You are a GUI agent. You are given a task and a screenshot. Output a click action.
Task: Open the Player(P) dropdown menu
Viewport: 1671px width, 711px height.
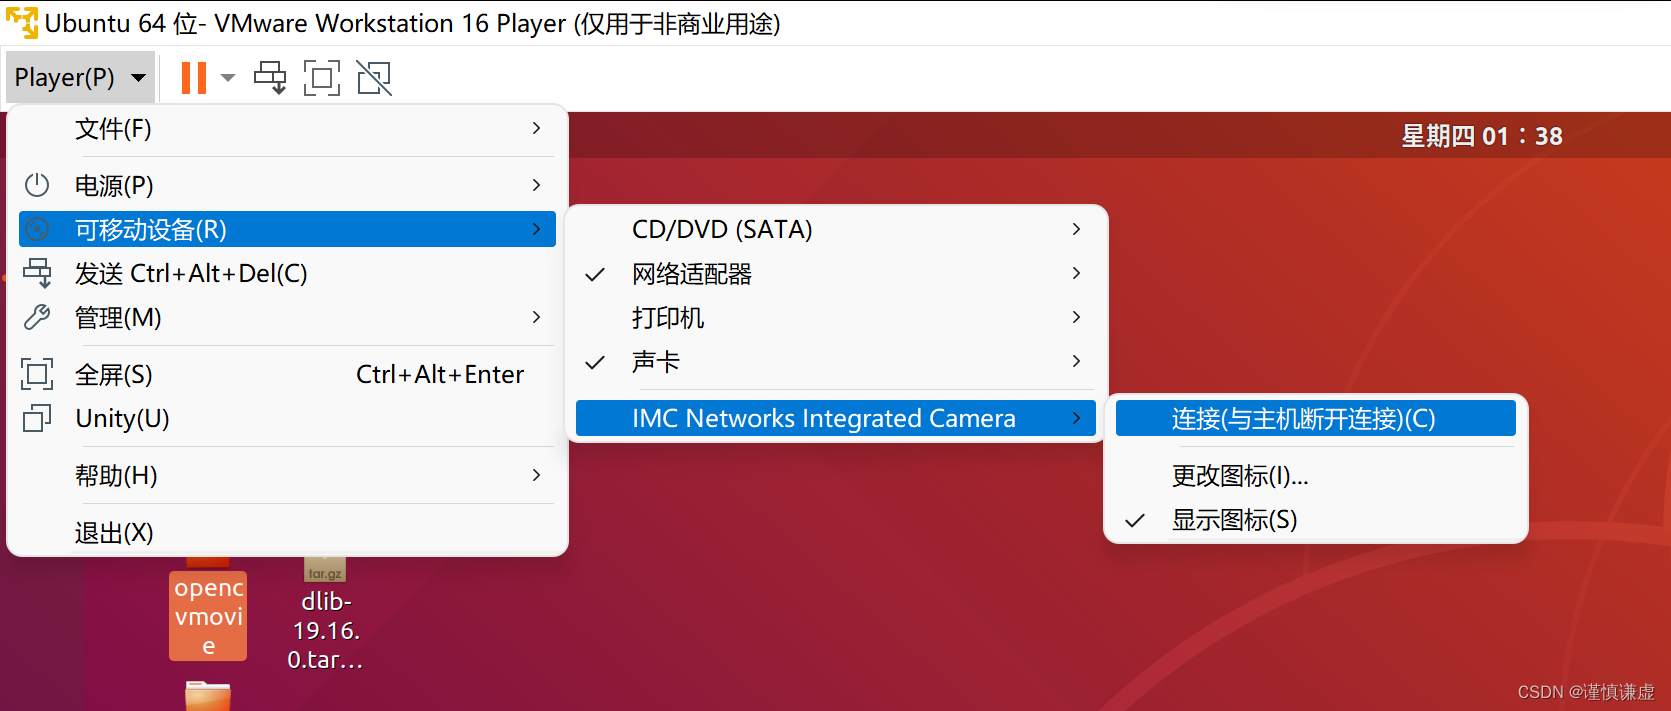(x=80, y=77)
